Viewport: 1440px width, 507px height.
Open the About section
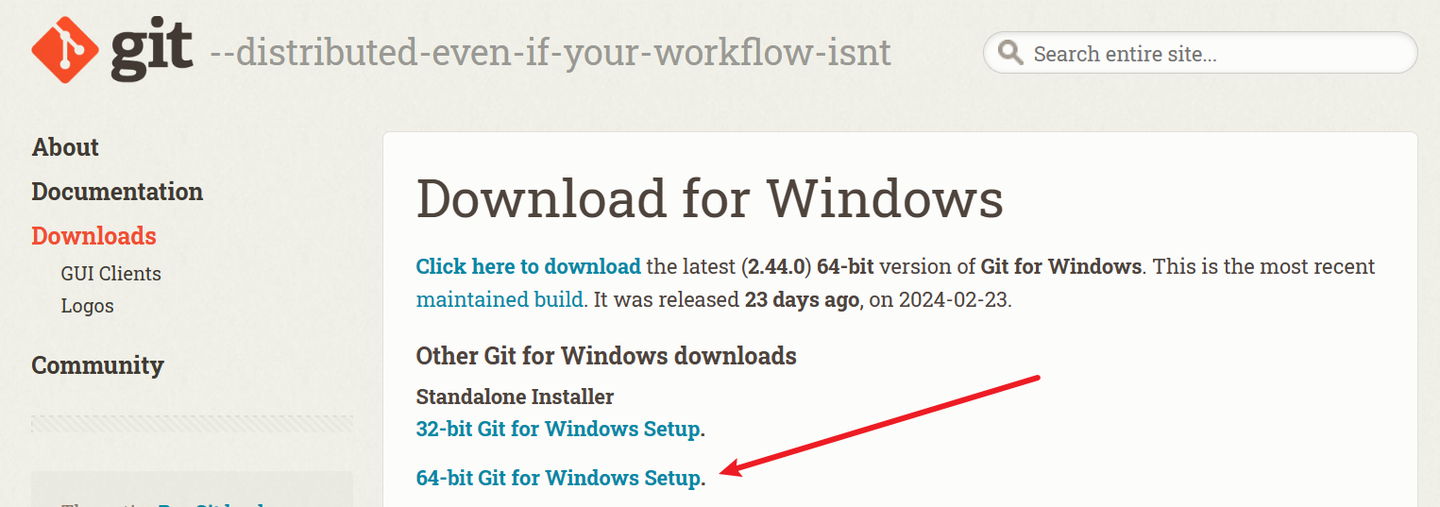click(x=65, y=147)
